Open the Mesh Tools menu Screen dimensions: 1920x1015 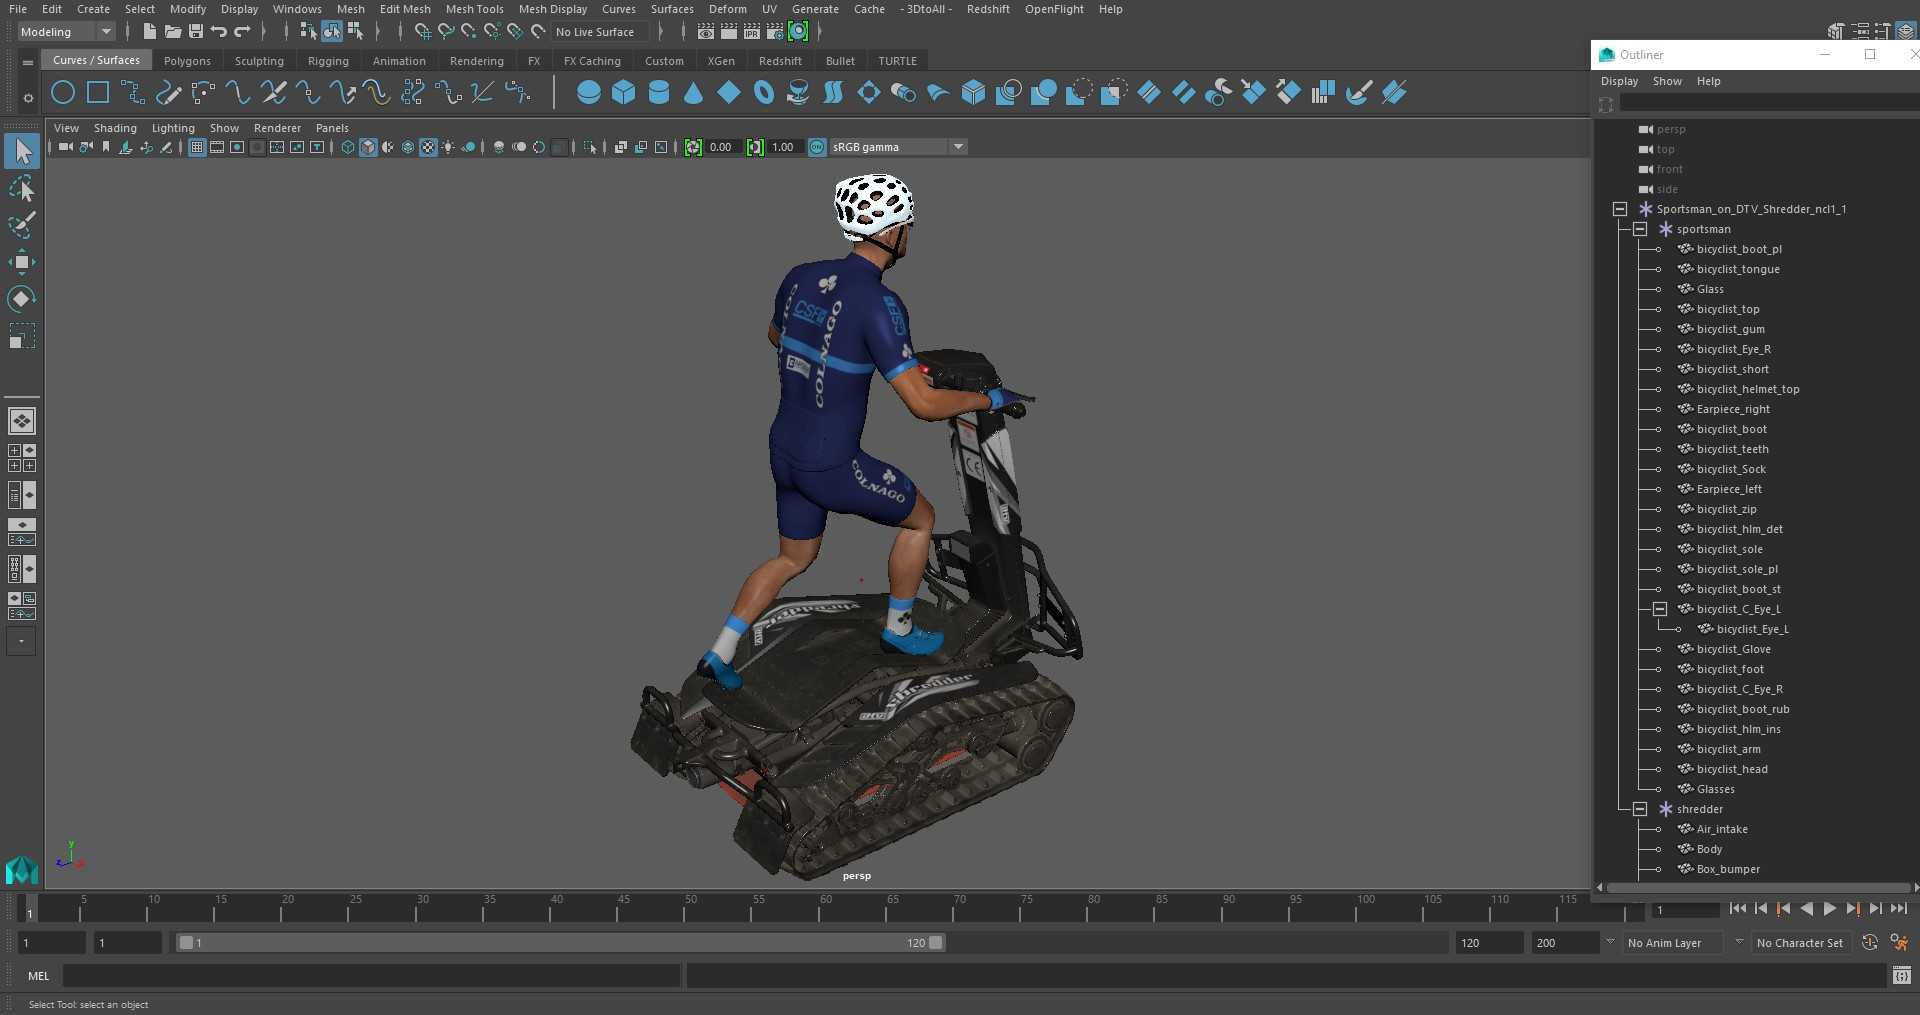click(x=474, y=9)
